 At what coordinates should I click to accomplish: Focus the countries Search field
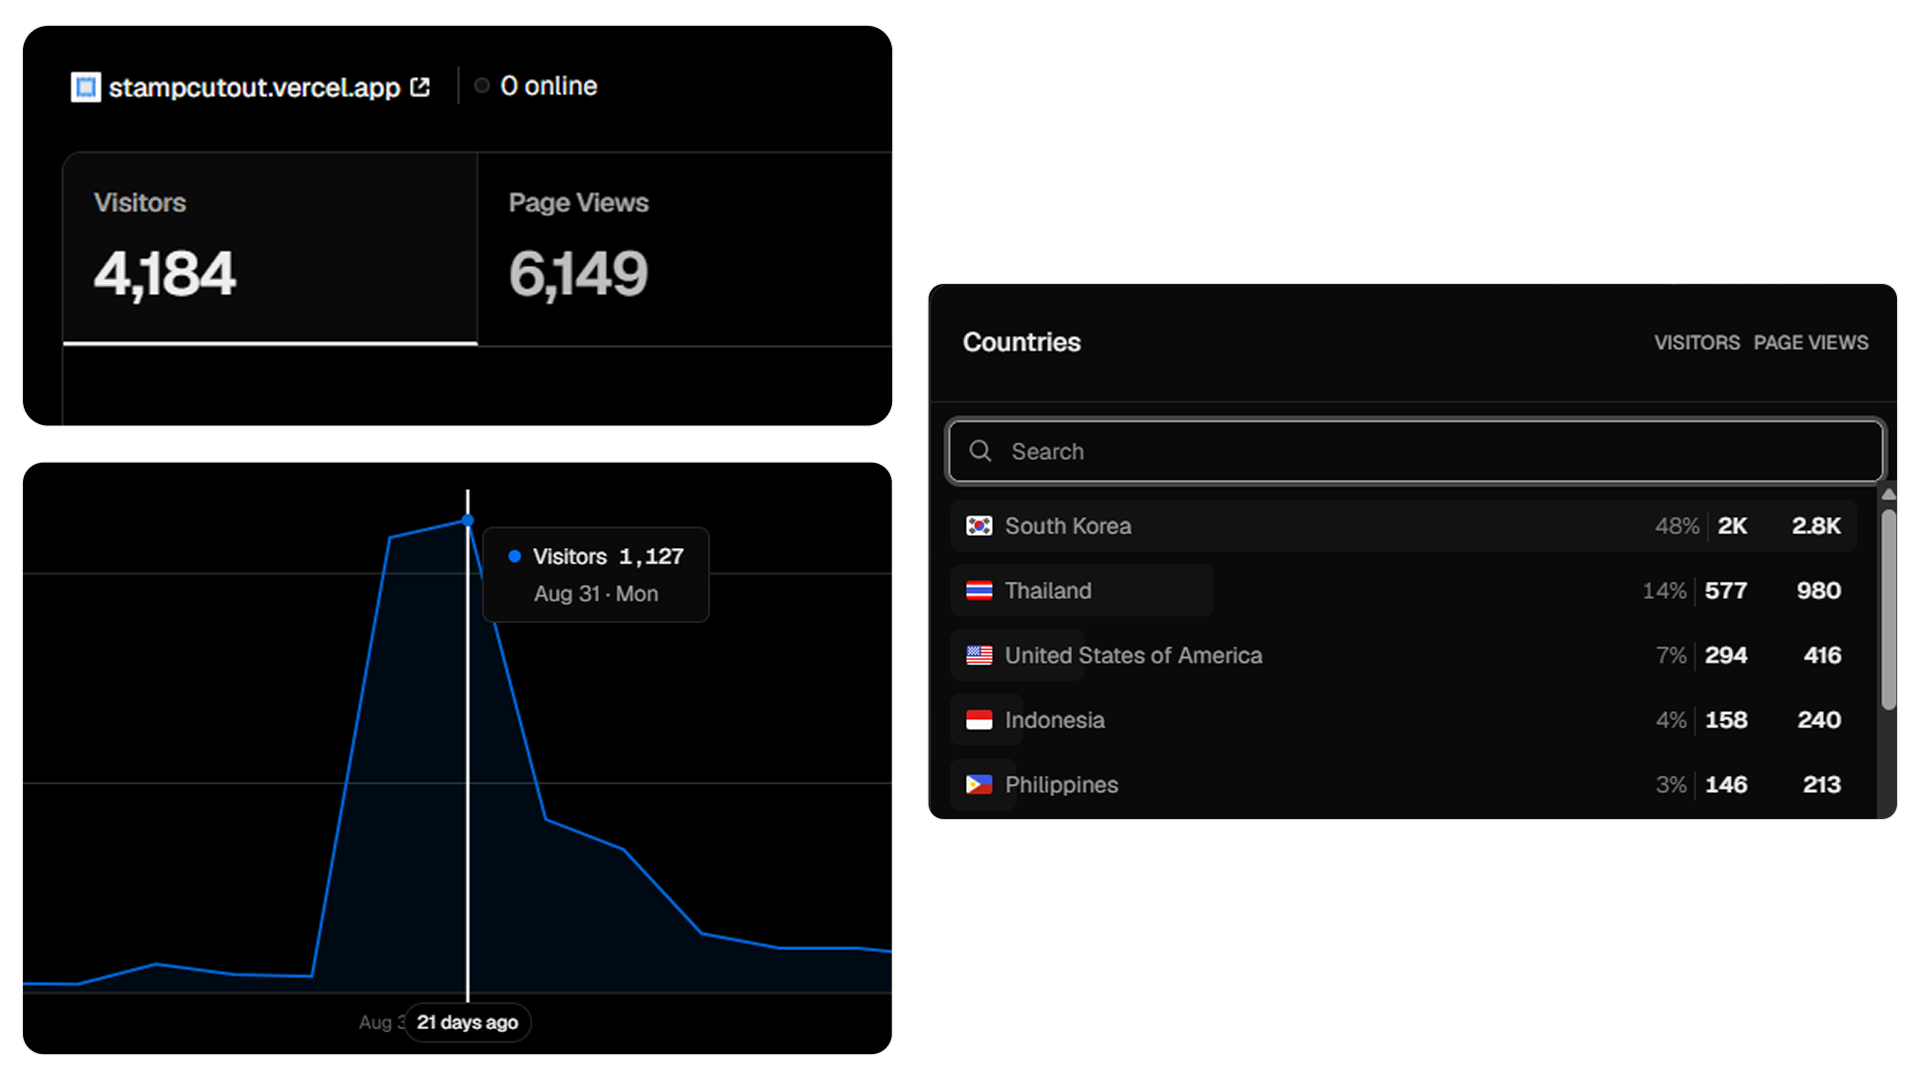click(x=1415, y=451)
